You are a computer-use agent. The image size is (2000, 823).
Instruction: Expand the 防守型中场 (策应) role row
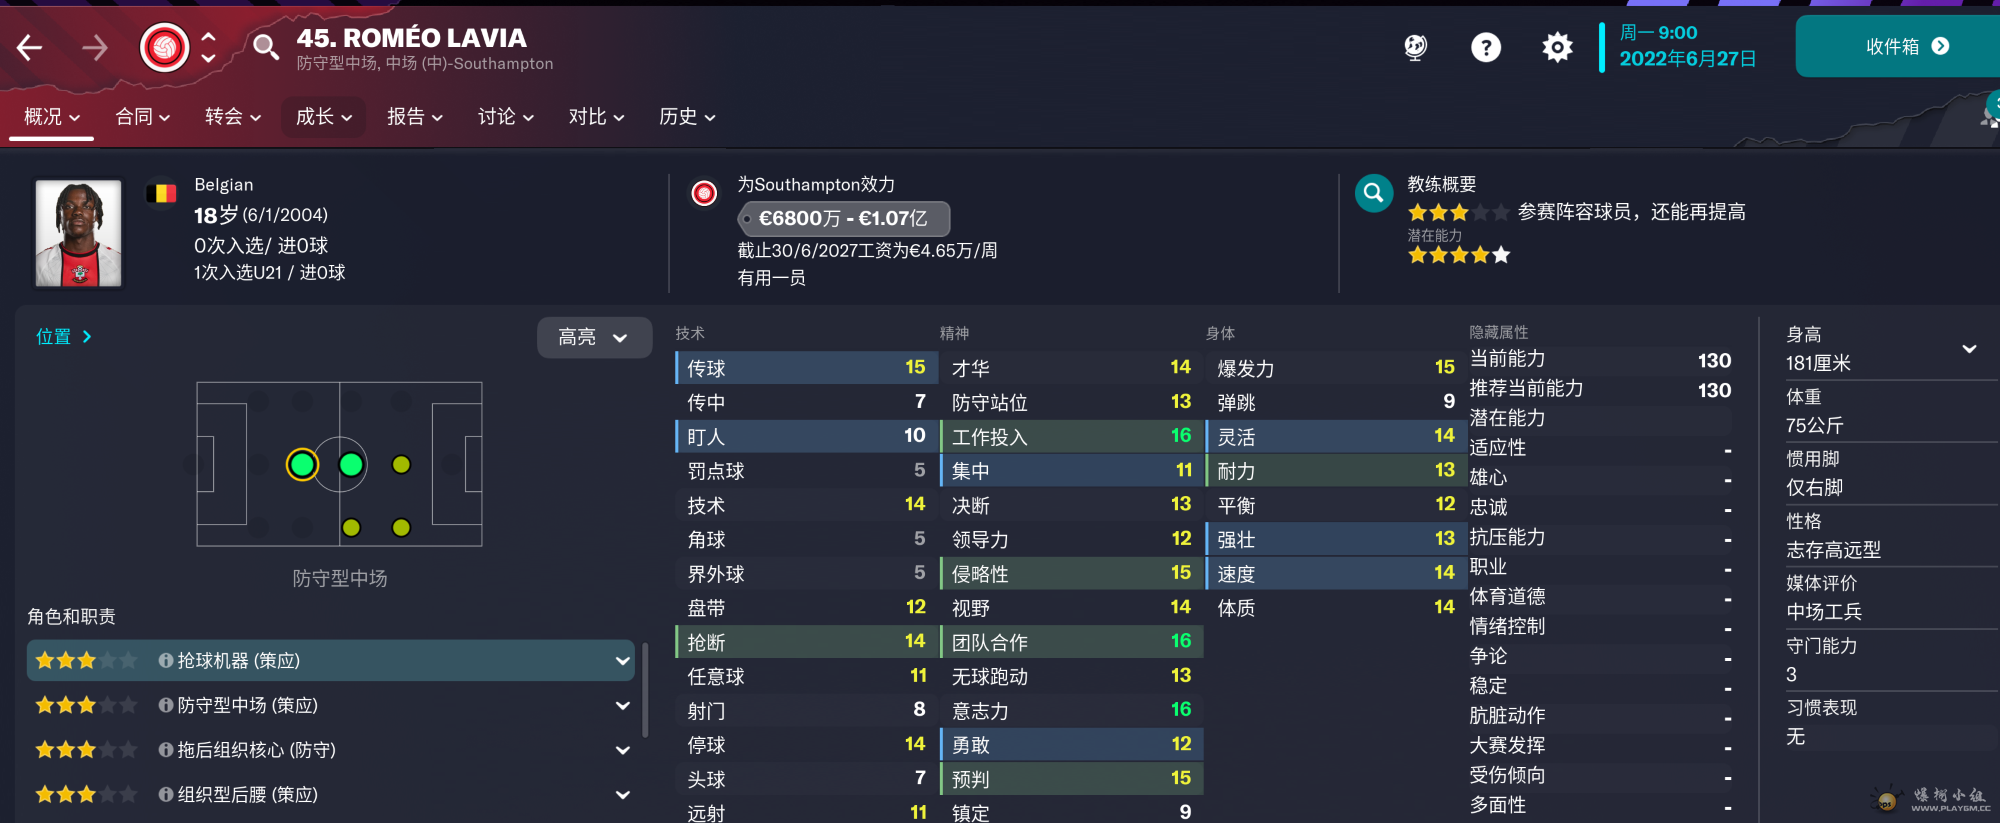click(622, 706)
